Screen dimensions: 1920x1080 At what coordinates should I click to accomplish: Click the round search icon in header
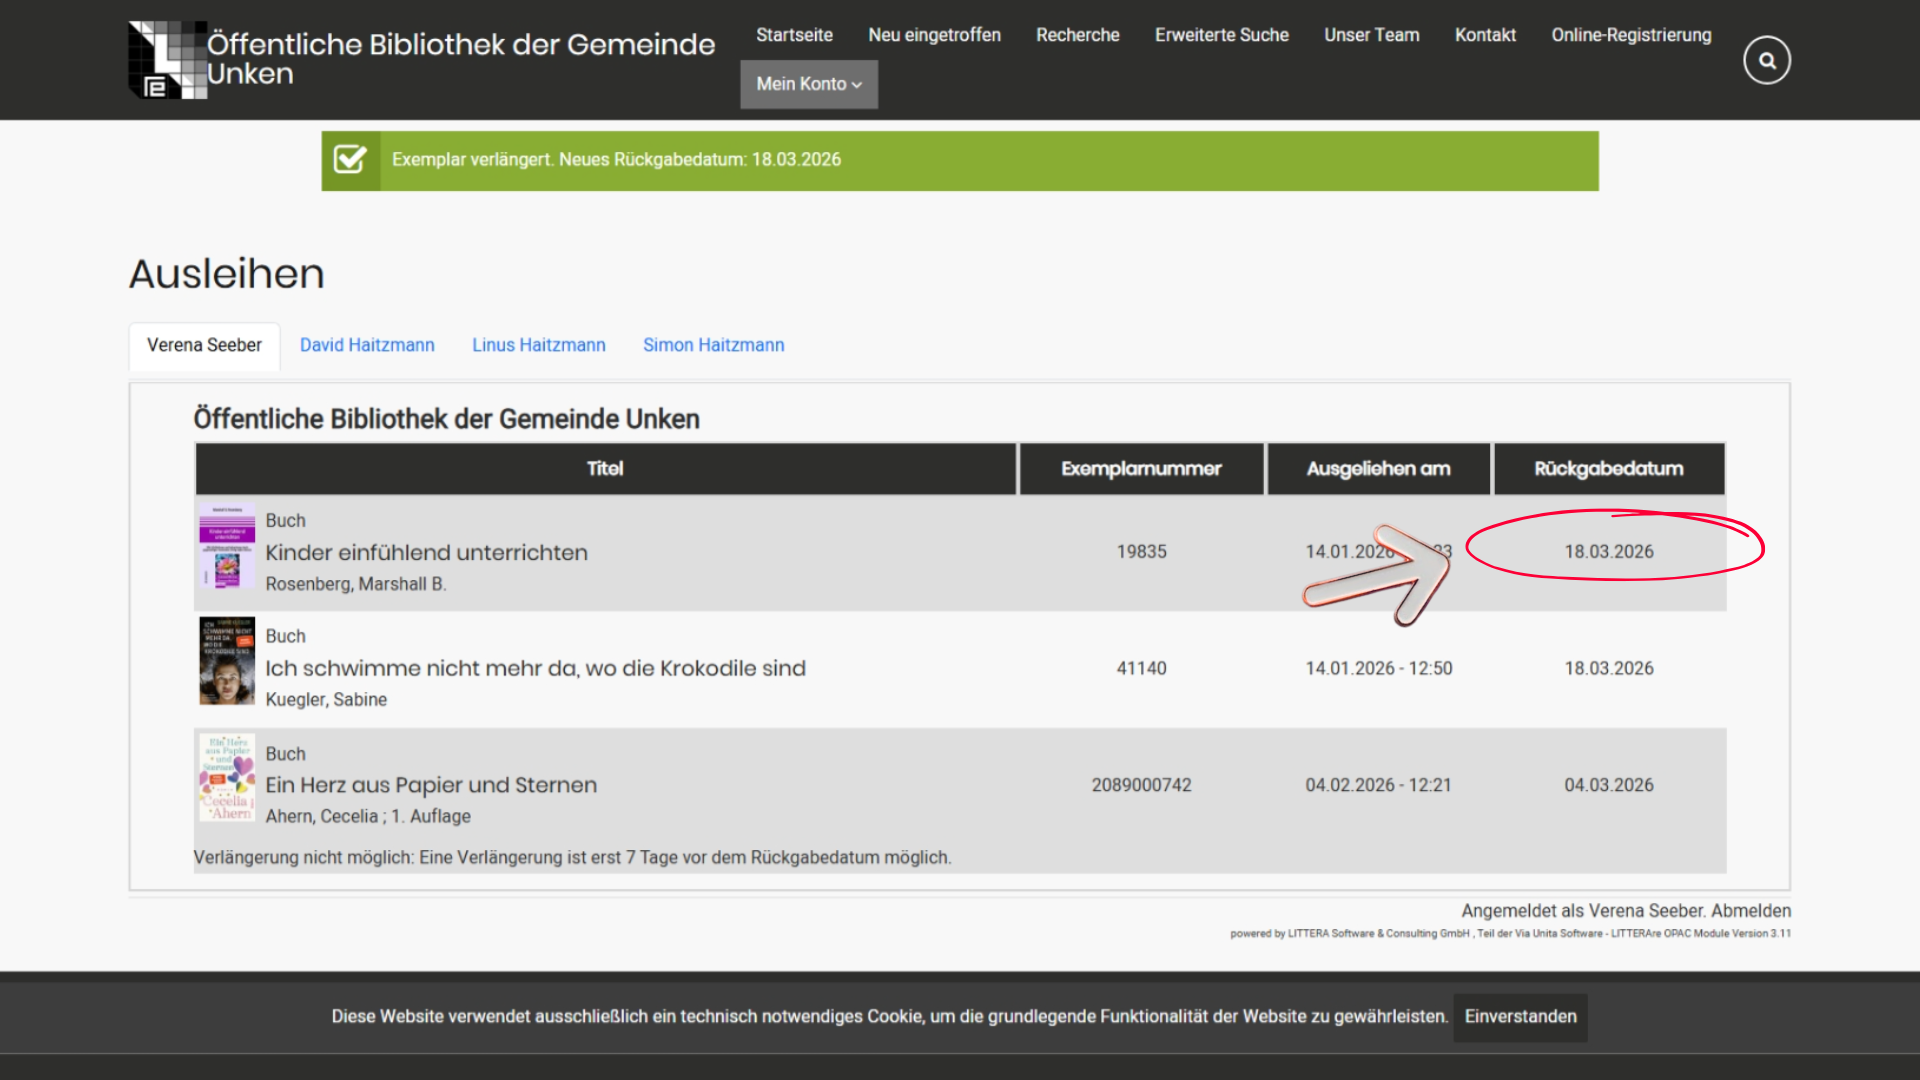tap(1766, 61)
